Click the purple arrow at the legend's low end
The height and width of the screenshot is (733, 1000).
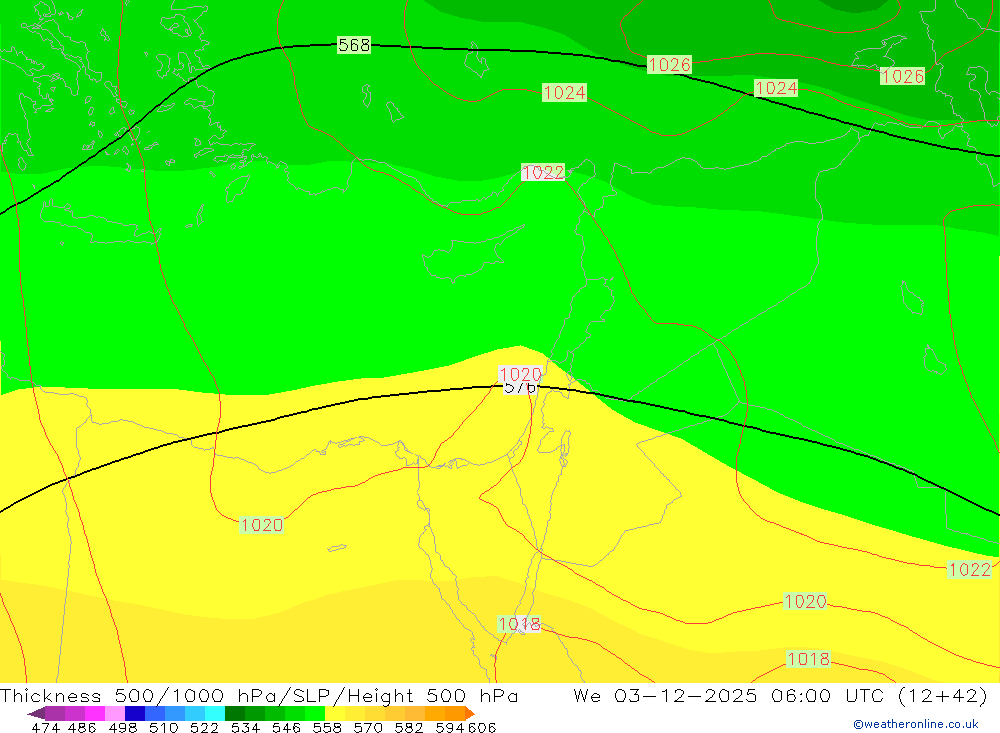pyautogui.click(x=36, y=713)
